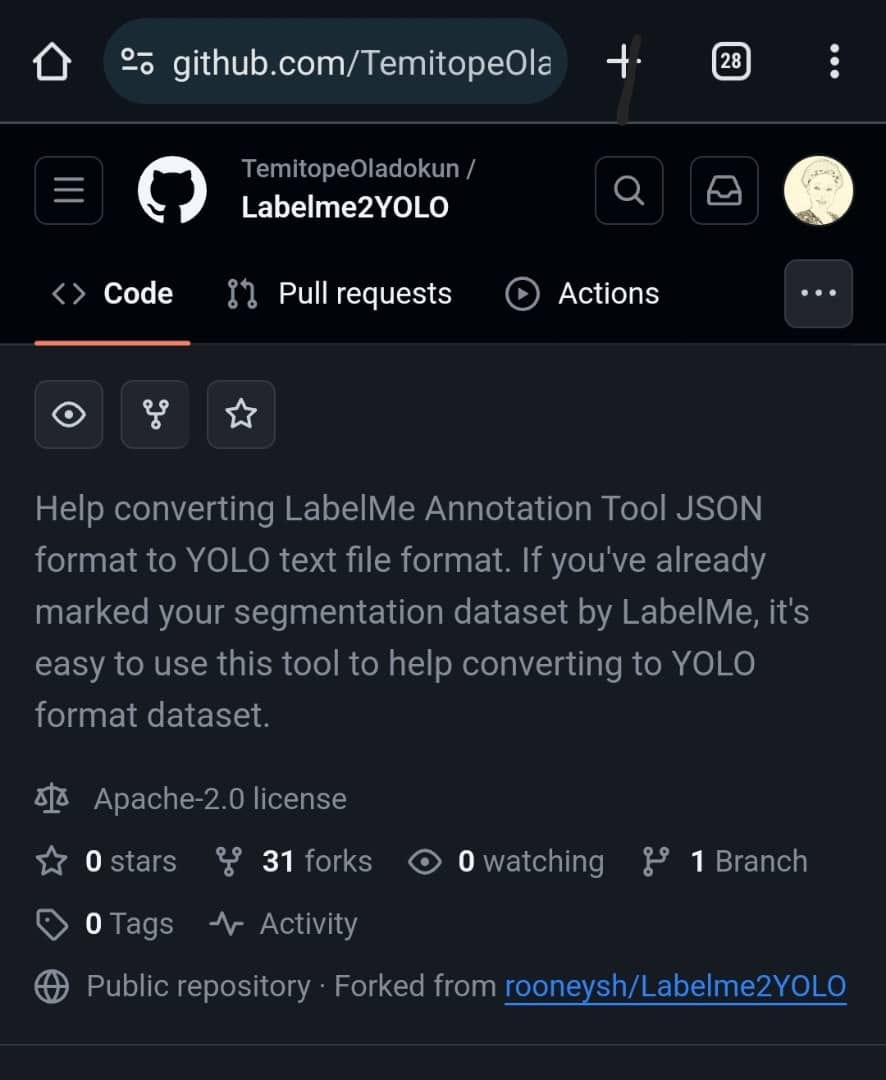Click the fork repository icon
The image size is (886, 1080).
[x=155, y=414]
